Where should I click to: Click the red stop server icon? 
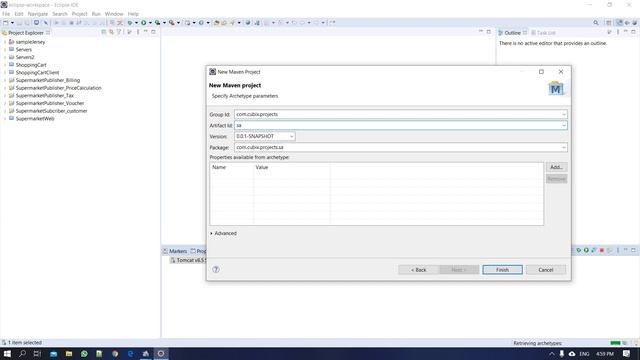[x=602, y=250]
